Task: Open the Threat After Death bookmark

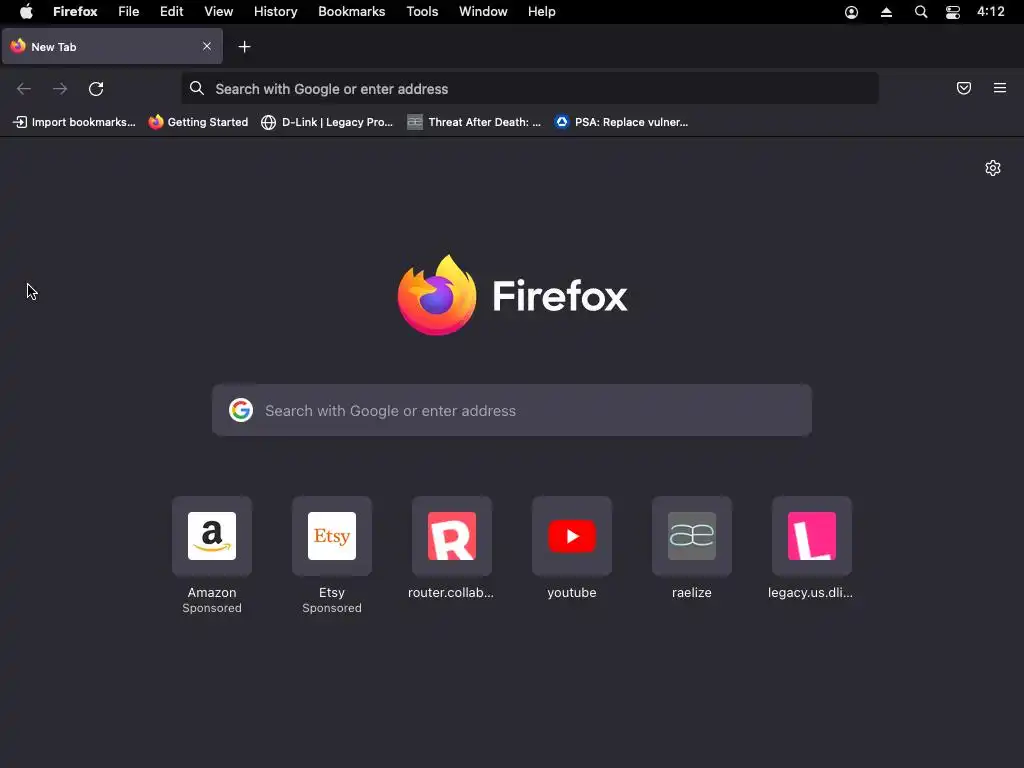Action: [474, 122]
